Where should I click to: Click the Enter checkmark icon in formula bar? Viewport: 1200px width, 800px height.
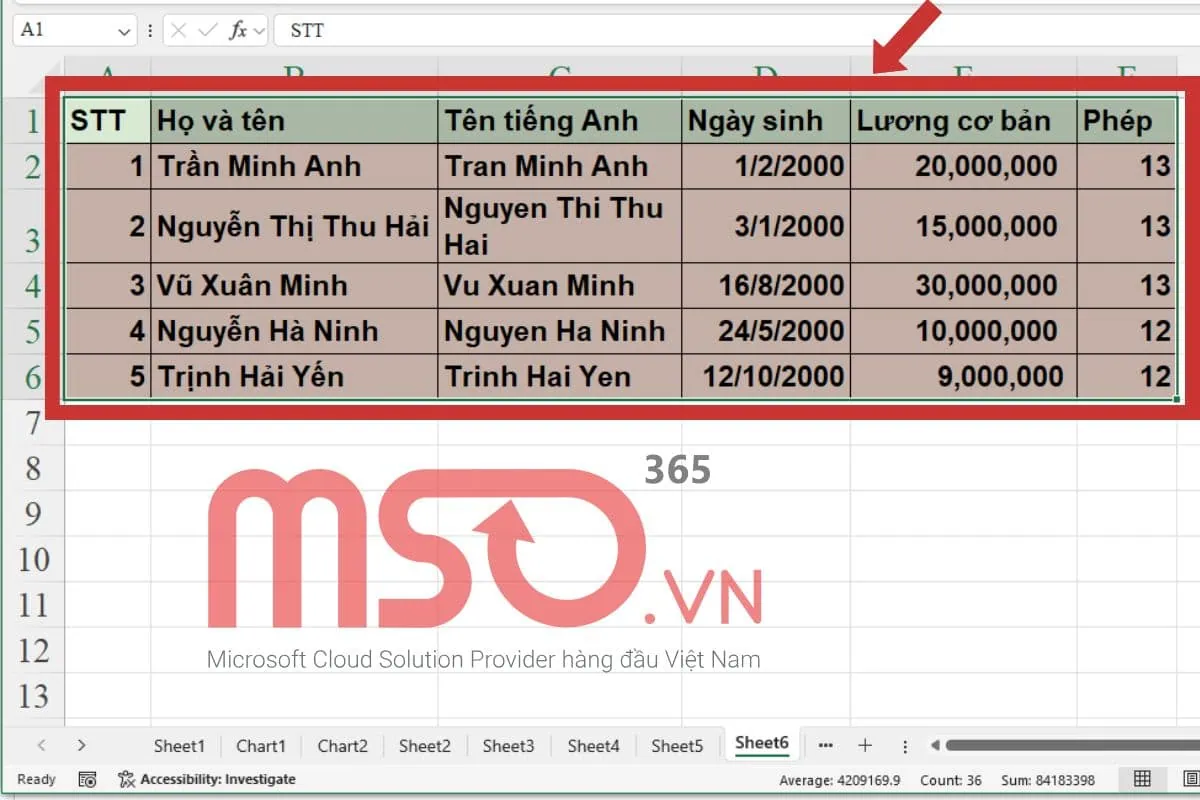[207, 30]
